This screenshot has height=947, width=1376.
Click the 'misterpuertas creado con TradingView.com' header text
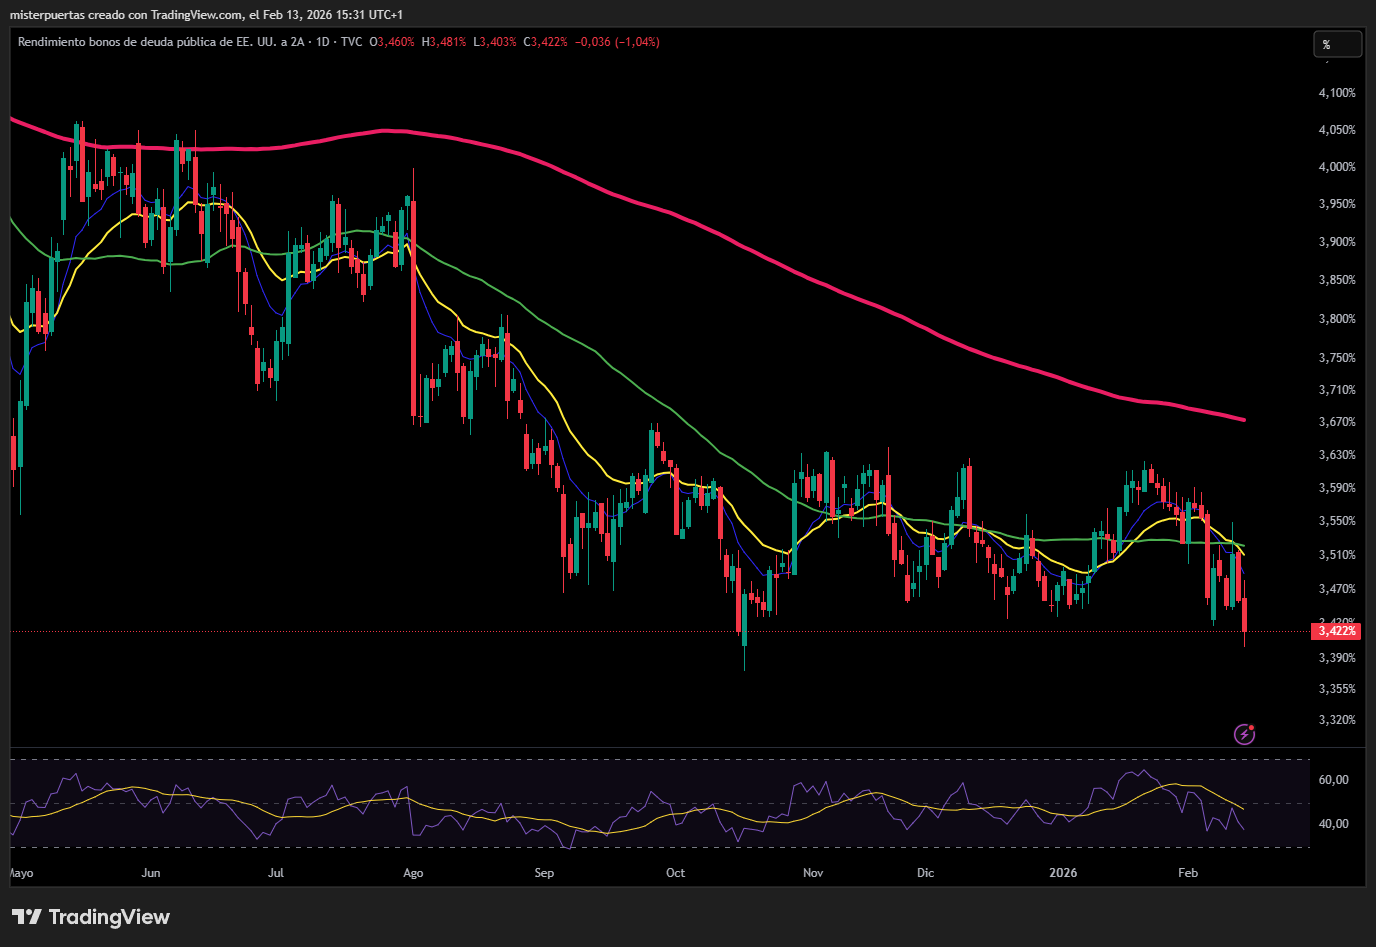point(126,15)
